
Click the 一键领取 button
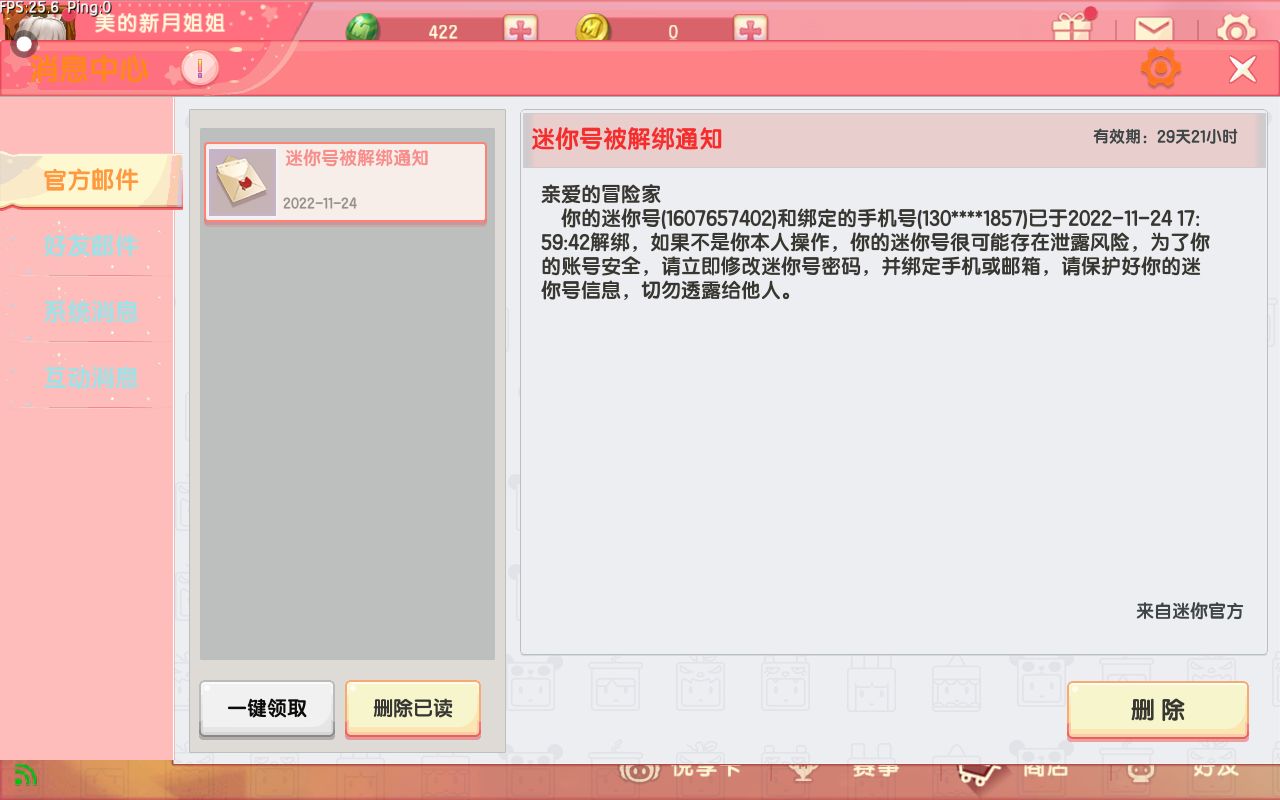[x=267, y=709]
